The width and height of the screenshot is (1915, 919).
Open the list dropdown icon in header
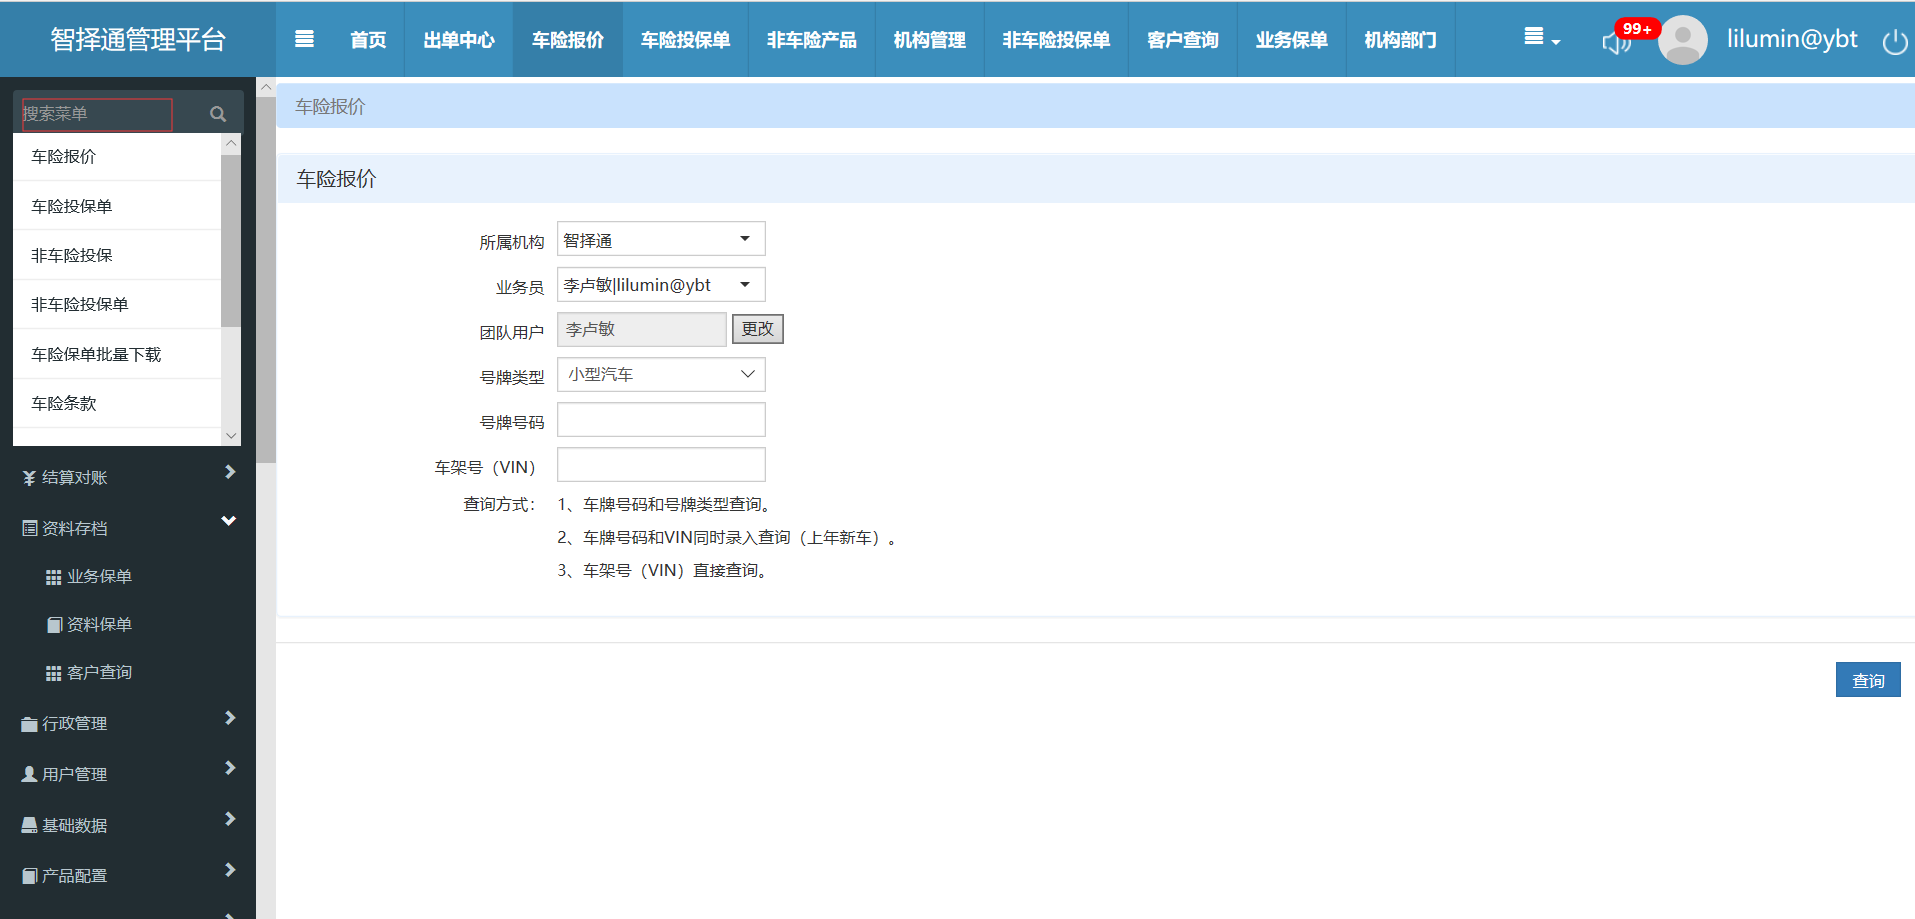click(1541, 38)
